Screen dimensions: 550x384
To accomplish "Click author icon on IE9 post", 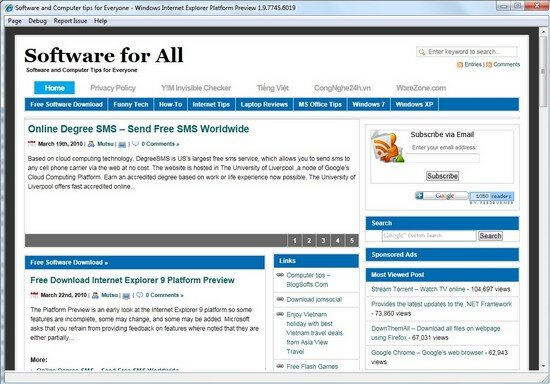I will (95, 295).
